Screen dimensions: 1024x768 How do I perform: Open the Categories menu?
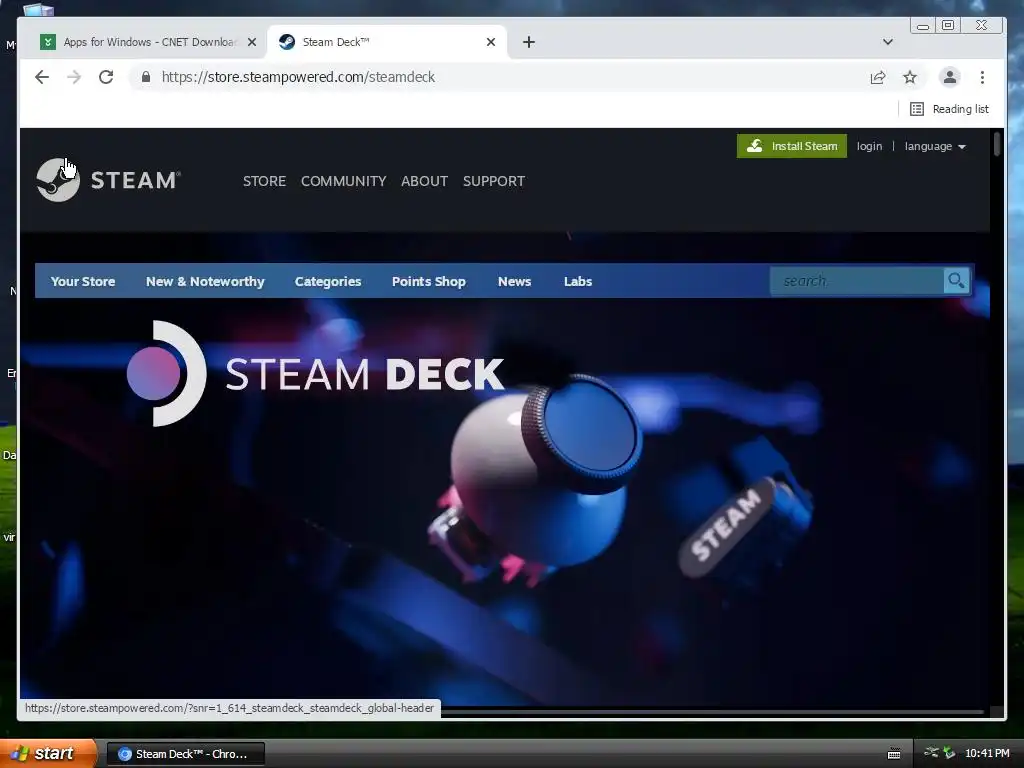click(x=328, y=281)
